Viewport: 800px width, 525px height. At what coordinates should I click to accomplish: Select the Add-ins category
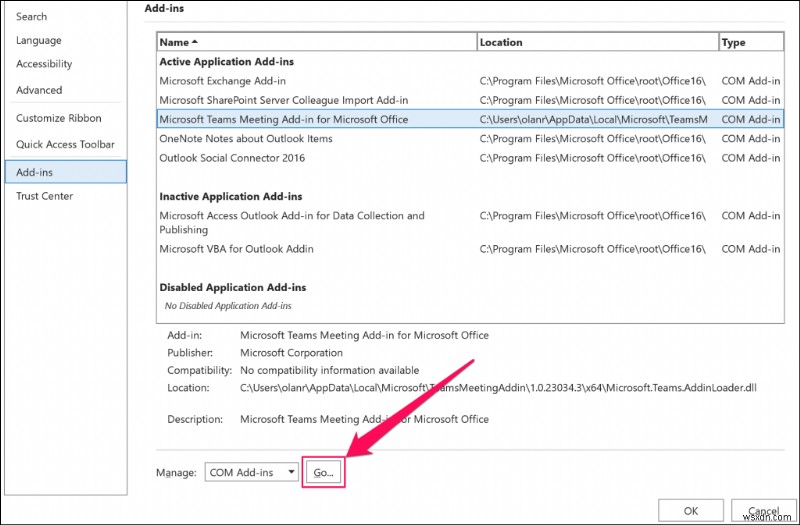coord(65,172)
